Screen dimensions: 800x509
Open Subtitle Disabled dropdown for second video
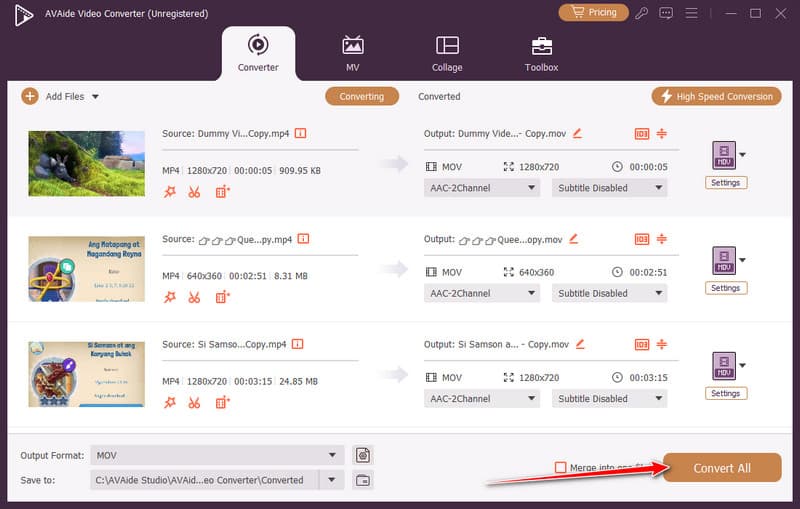pos(659,293)
